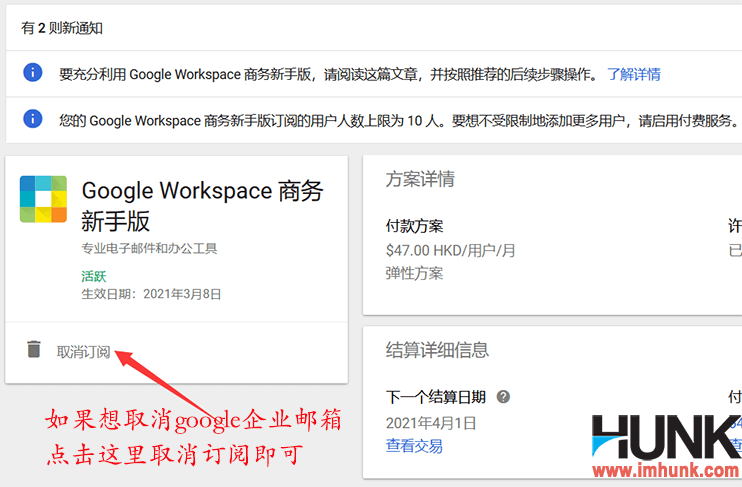This screenshot has height=487, width=742.
Task: Click the 要充分利用 Google Workspace notification text
Action: coord(330,74)
